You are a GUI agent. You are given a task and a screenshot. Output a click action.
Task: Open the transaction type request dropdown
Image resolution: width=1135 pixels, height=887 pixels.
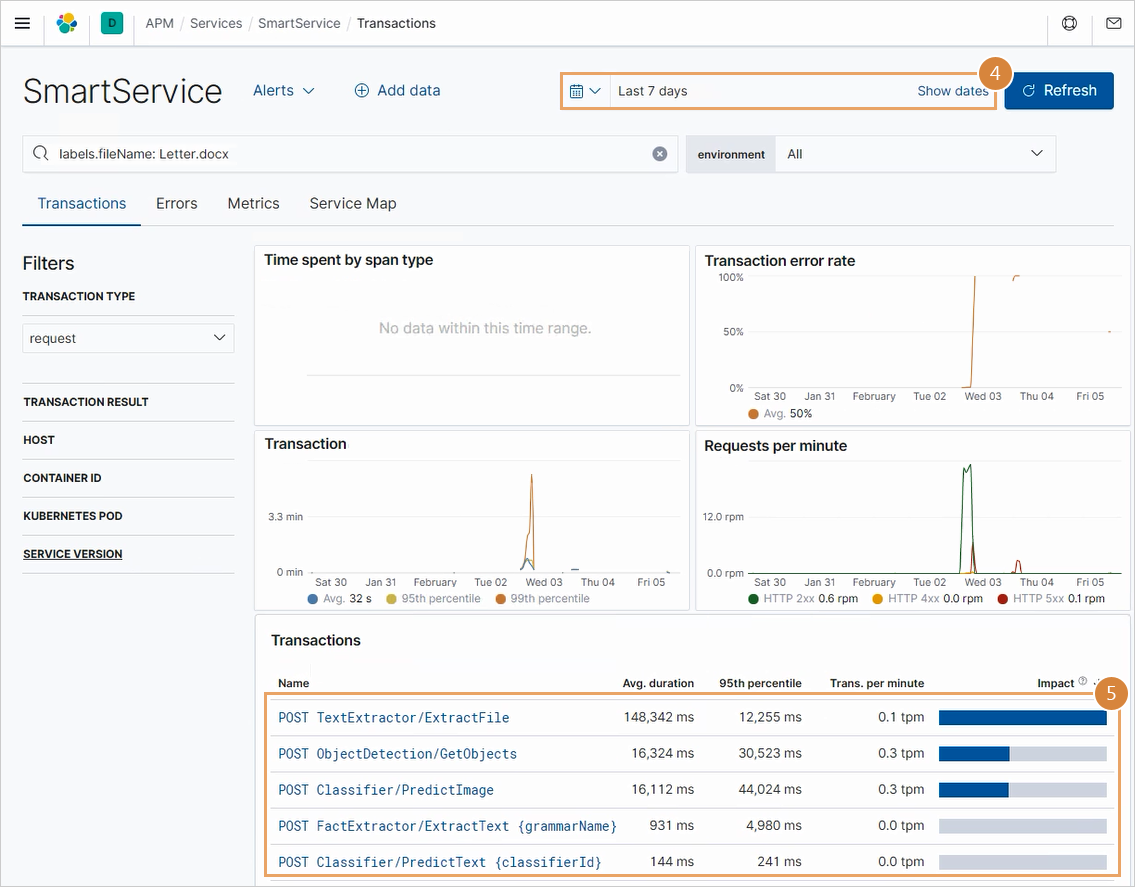128,338
